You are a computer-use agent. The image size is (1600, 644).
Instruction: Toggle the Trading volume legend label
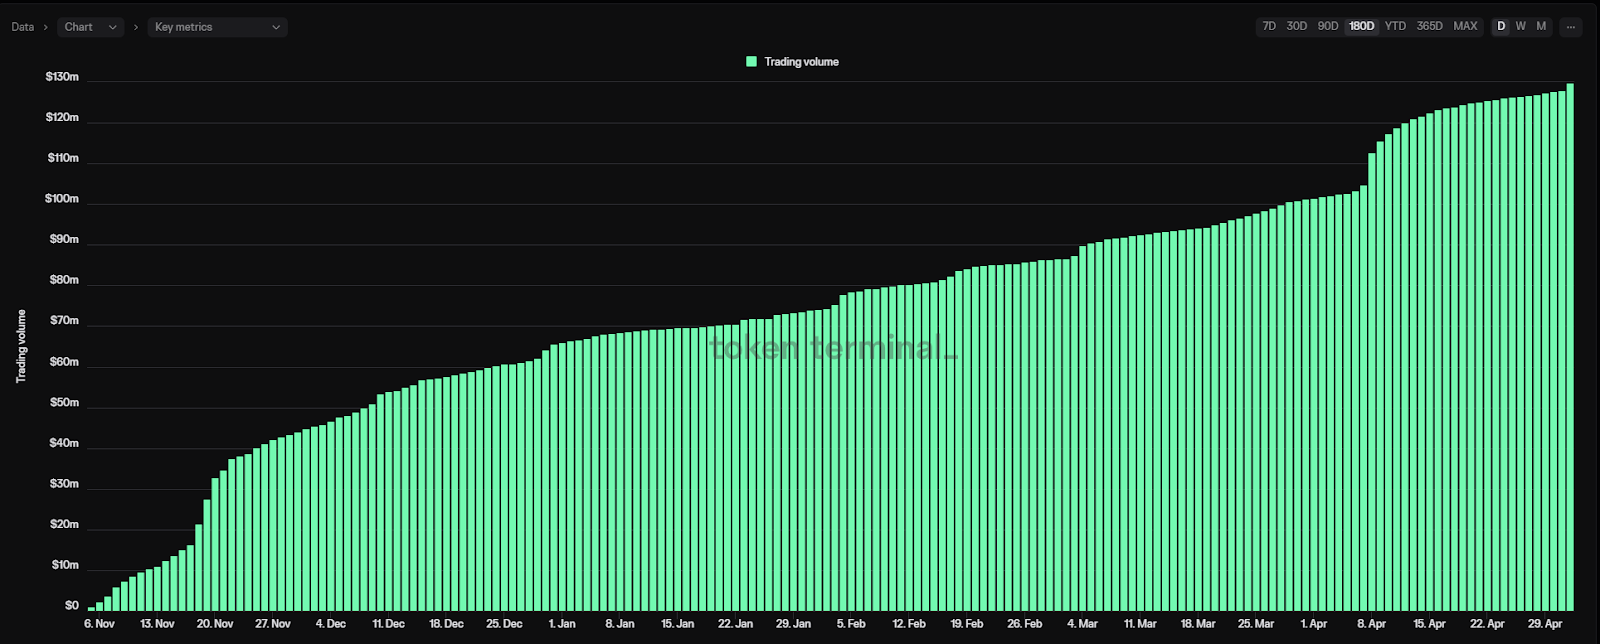point(802,62)
